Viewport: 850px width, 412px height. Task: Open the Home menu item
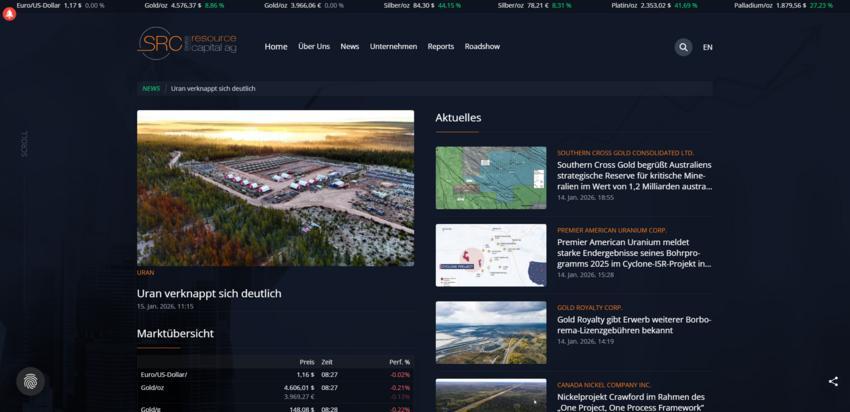tap(276, 47)
